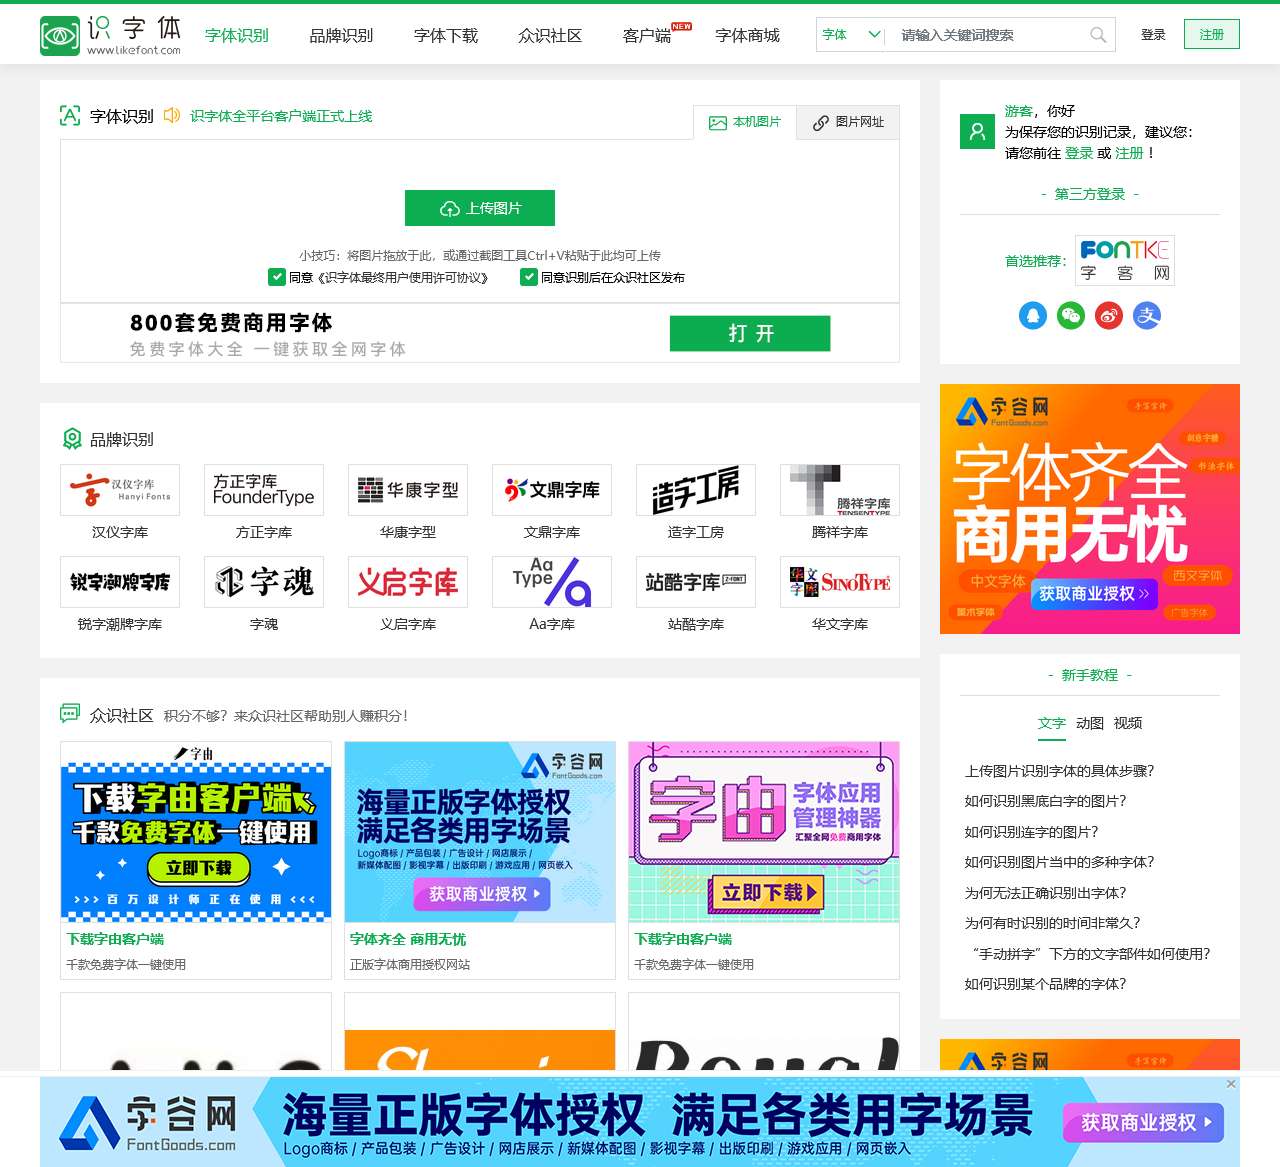Click the 字体齐全 商用无忧 sidebar ad
Screen dimensions: 1280x1167
point(1090,509)
